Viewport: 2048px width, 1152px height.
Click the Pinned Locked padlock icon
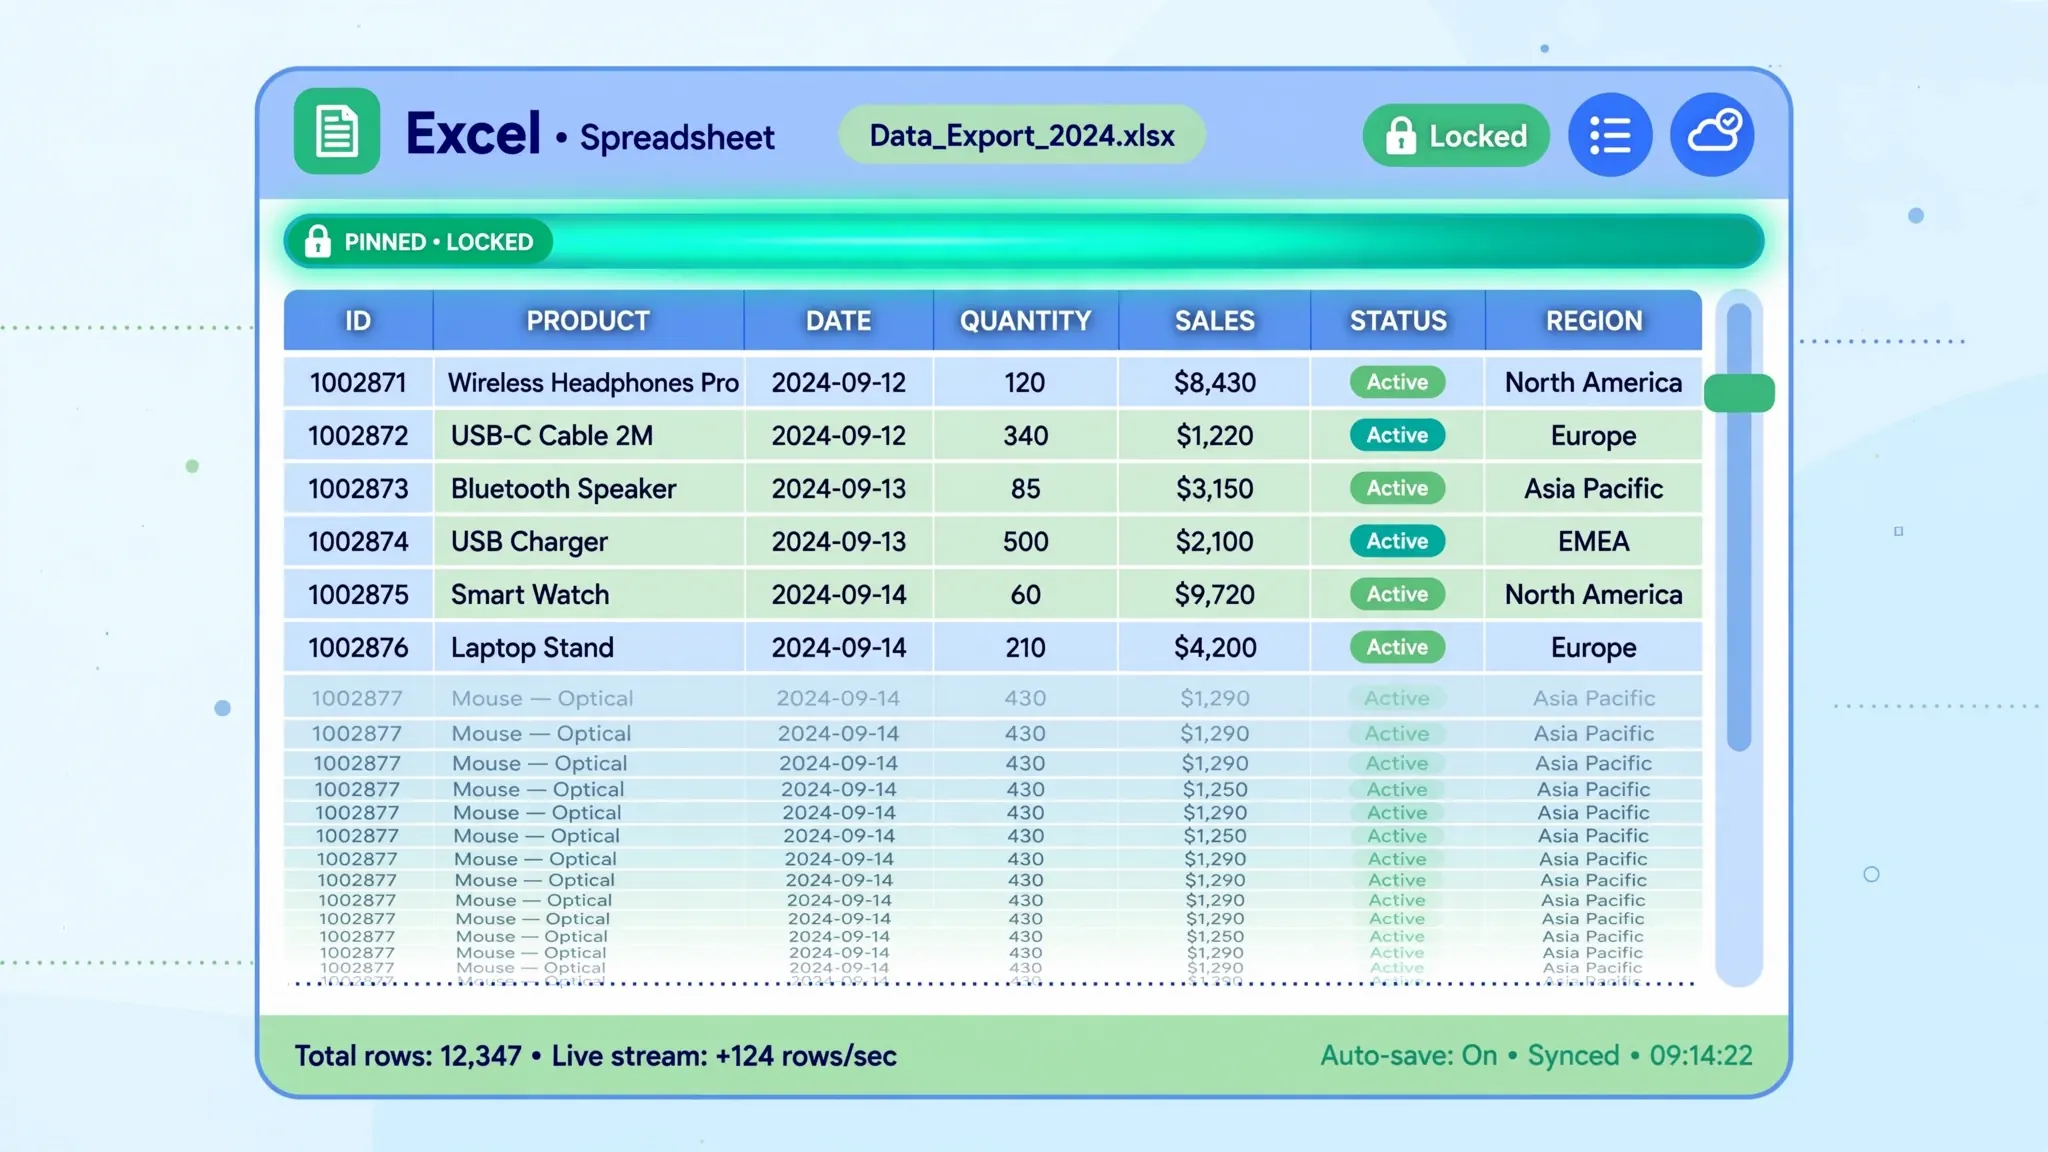pyautogui.click(x=318, y=241)
